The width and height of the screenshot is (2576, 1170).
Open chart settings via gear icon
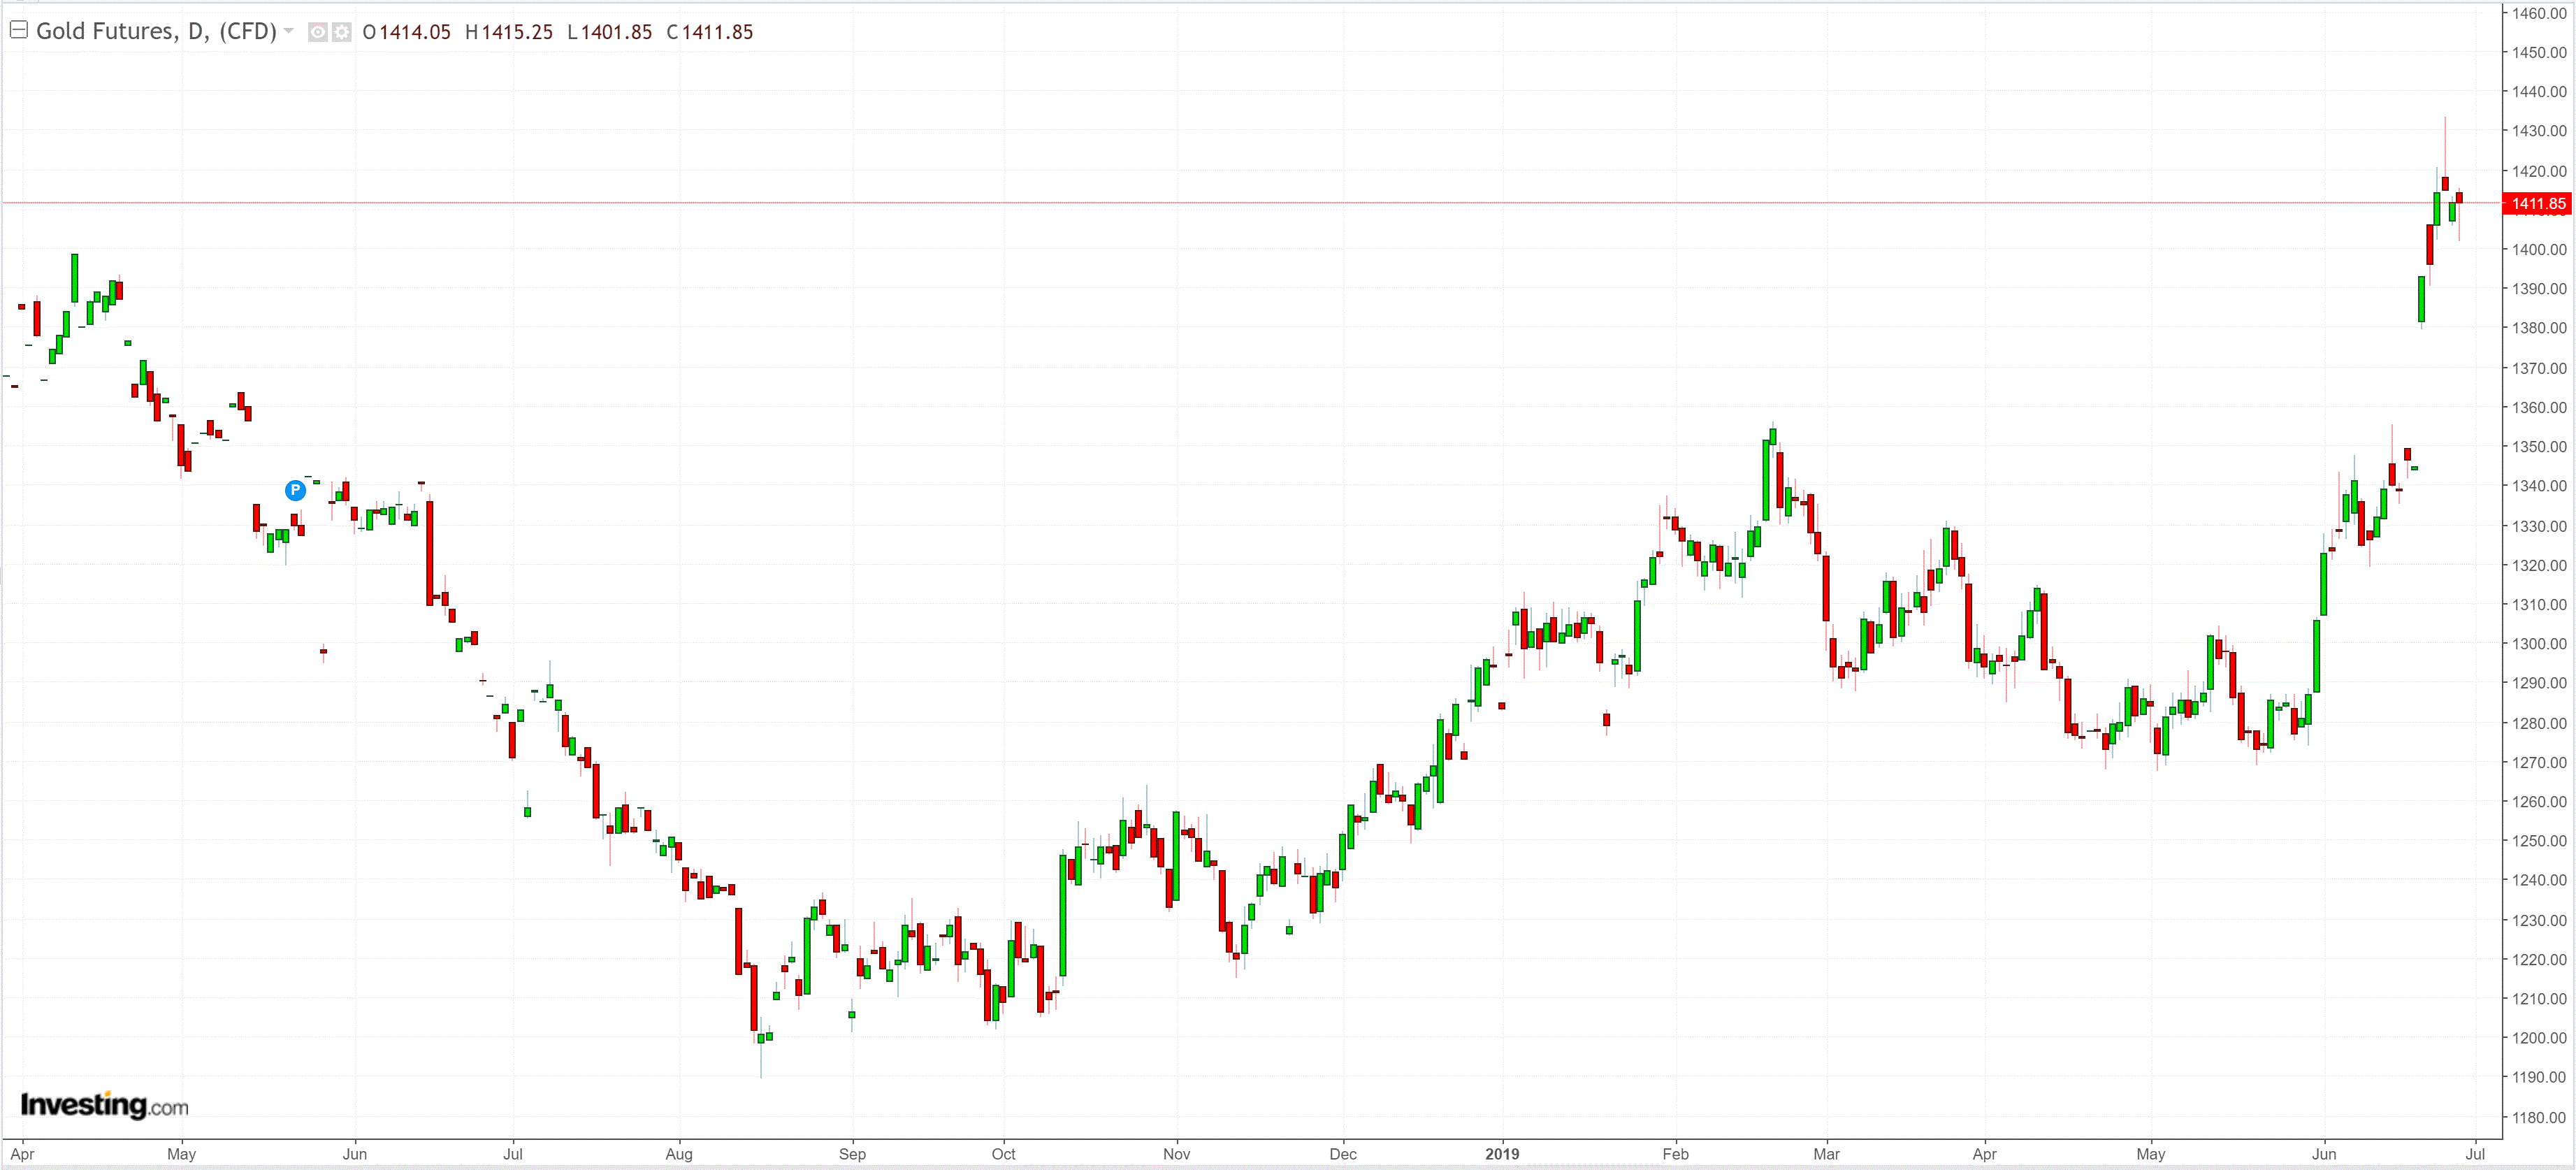342,32
